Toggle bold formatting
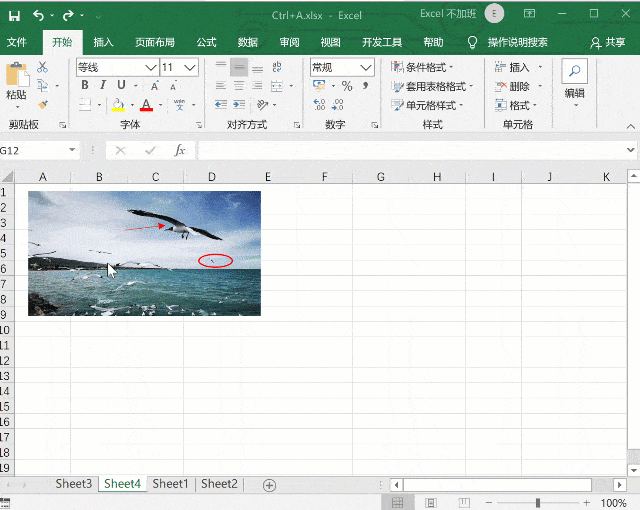The width and height of the screenshot is (640, 510). point(85,85)
